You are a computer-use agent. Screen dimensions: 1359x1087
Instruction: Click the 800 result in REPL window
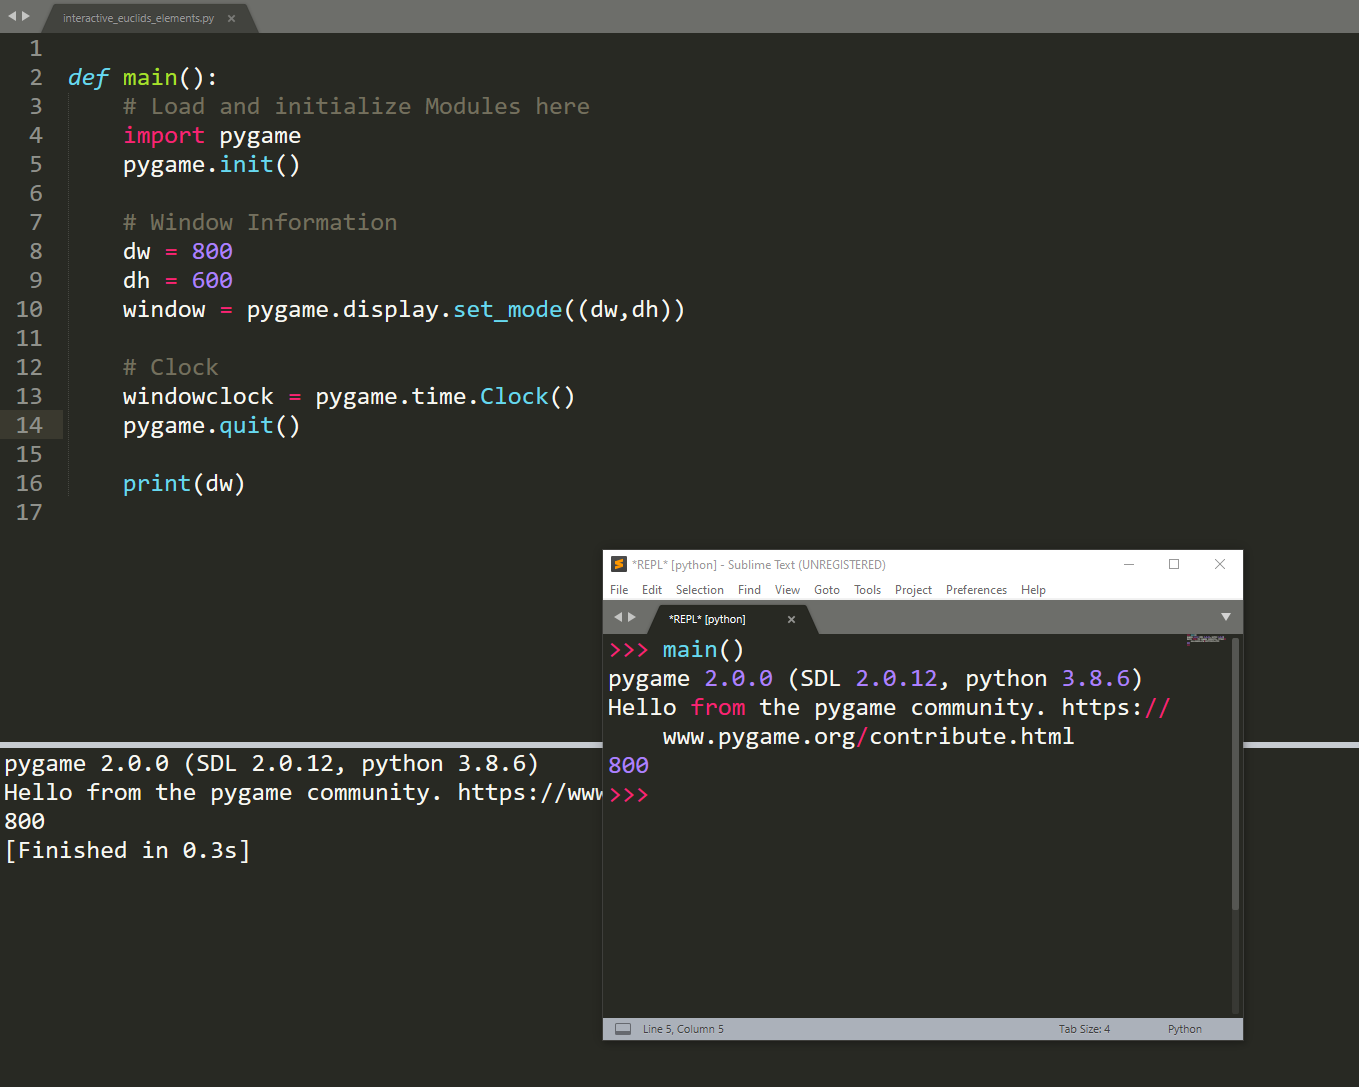[x=629, y=765]
